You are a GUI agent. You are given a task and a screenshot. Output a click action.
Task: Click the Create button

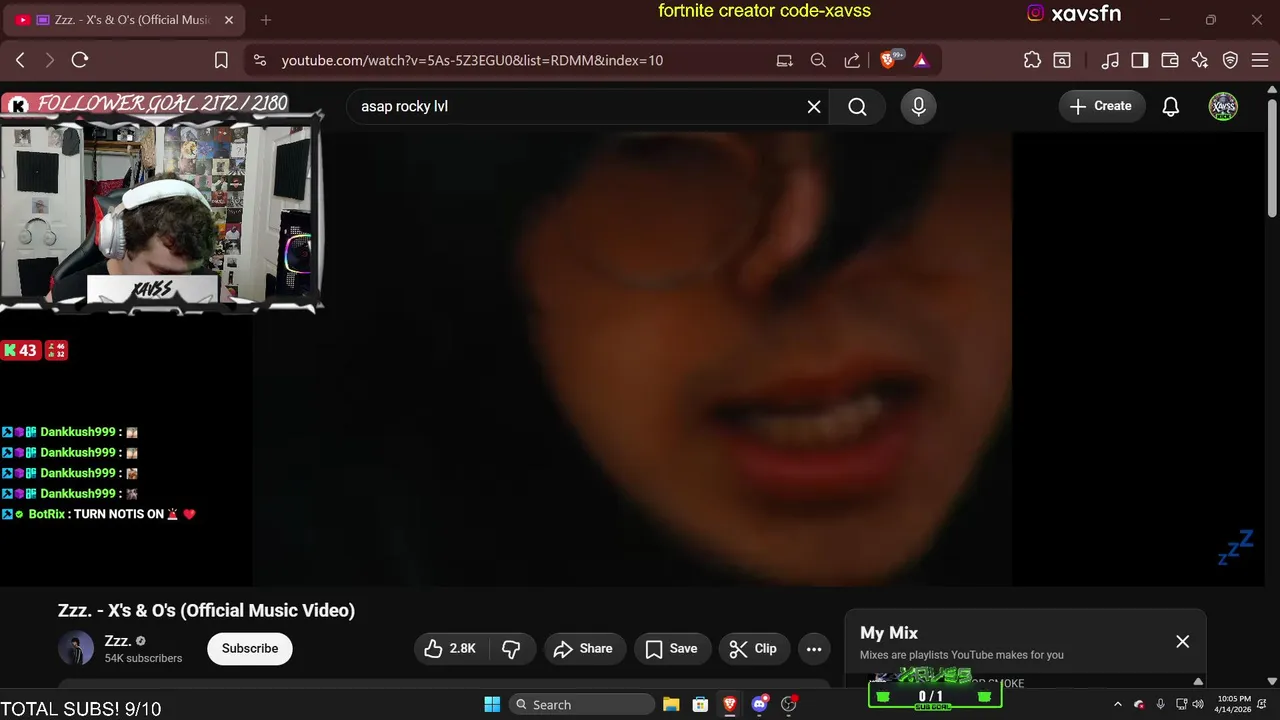(1101, 106)
